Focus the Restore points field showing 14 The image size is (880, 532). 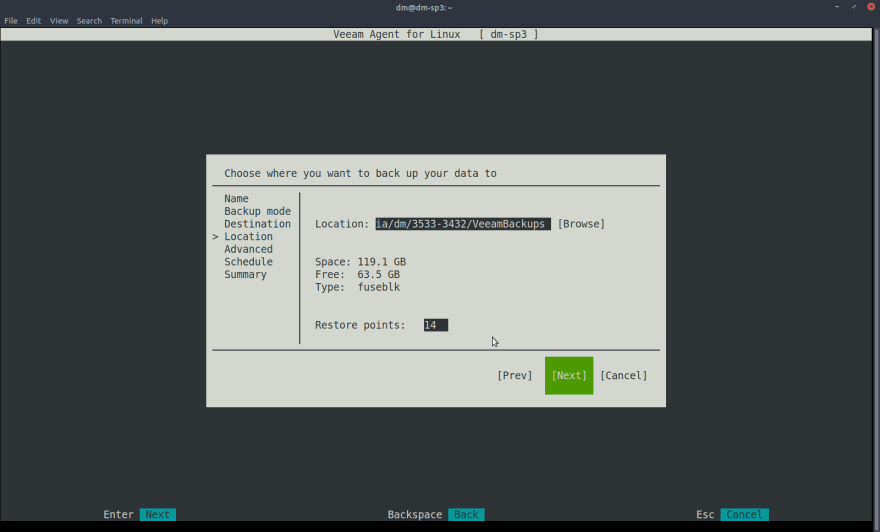(x=436, y=325)
